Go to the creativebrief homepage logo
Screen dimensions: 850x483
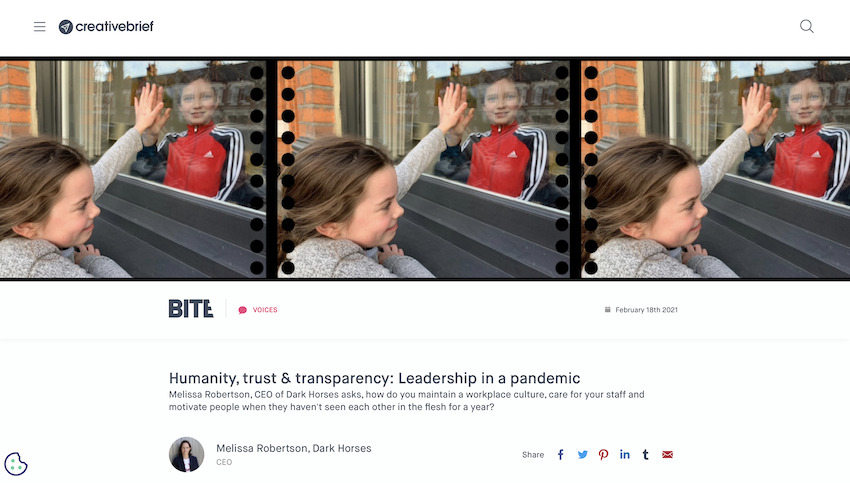[106, 27]
